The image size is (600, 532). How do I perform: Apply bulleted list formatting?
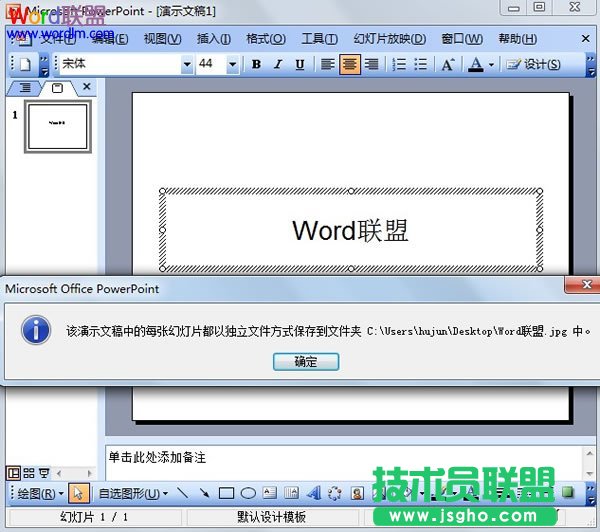pos(421,64)
